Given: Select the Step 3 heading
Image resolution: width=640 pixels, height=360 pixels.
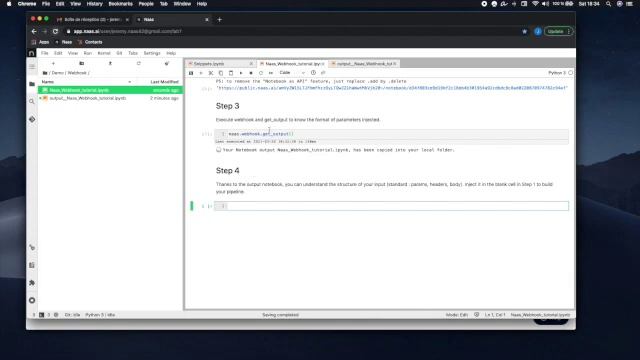Looking at the screenshot, I should (227, 106).
